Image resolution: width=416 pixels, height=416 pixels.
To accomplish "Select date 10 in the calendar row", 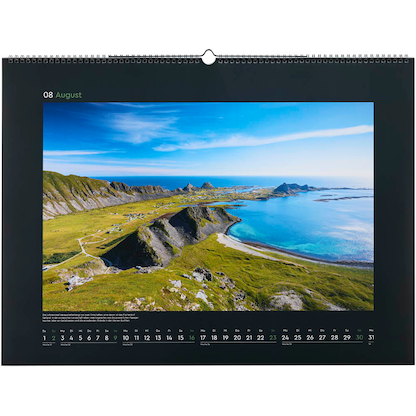I will 126,338.
